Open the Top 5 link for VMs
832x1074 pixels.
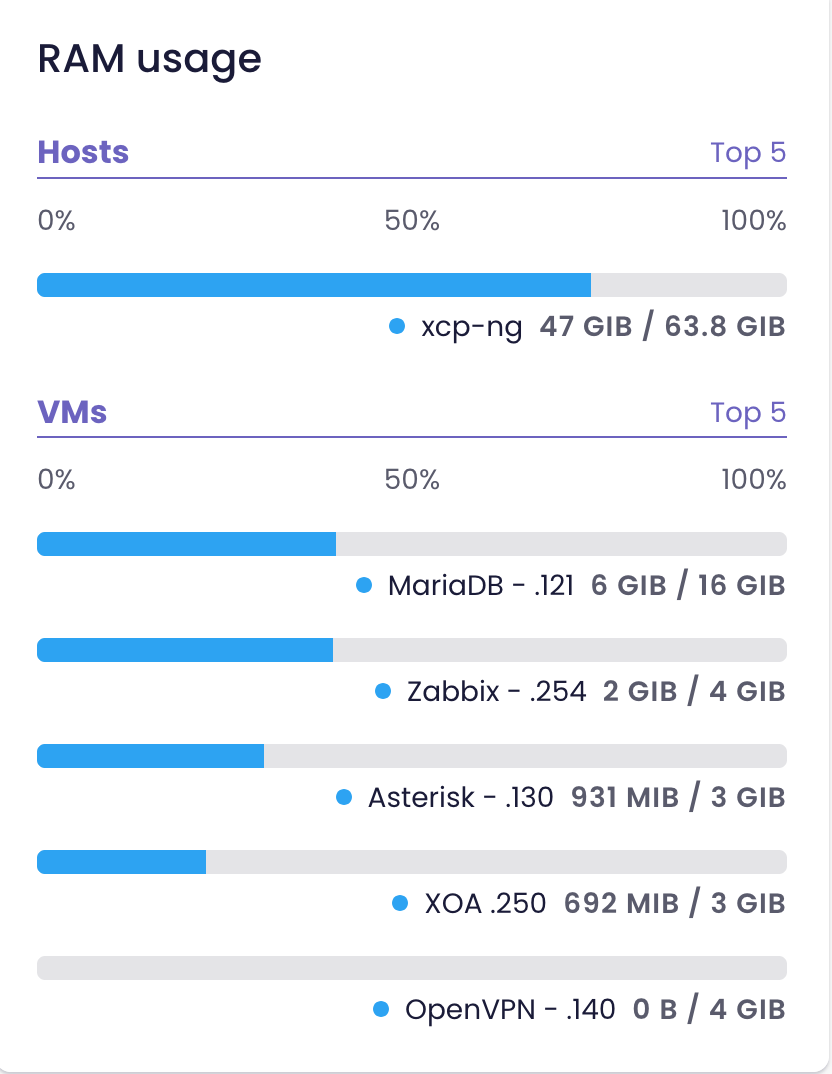coord(748,412)
